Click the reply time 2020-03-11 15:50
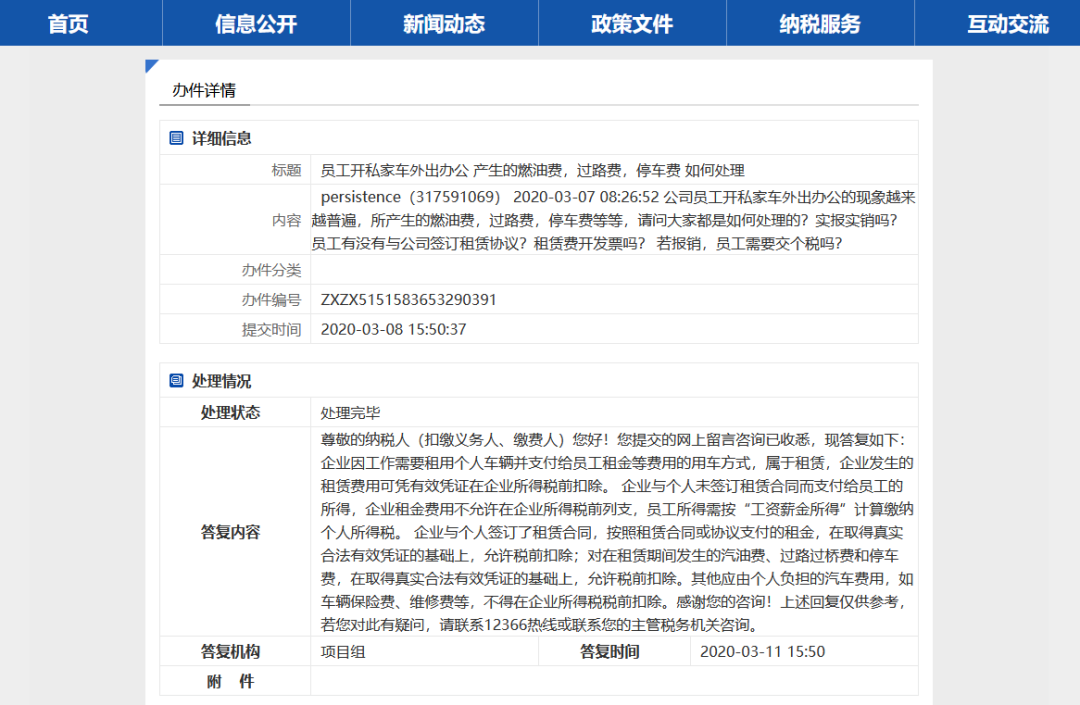The width and height of the screenshot is (1080, 705). [x=762, y=651]
